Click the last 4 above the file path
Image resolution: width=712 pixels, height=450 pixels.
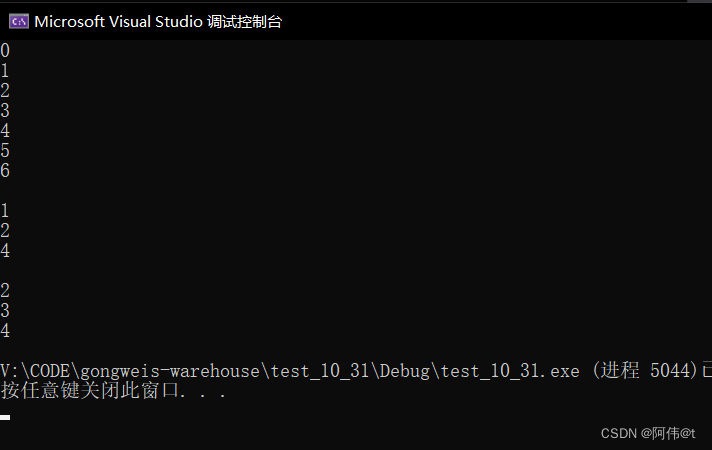pos(5,330)
